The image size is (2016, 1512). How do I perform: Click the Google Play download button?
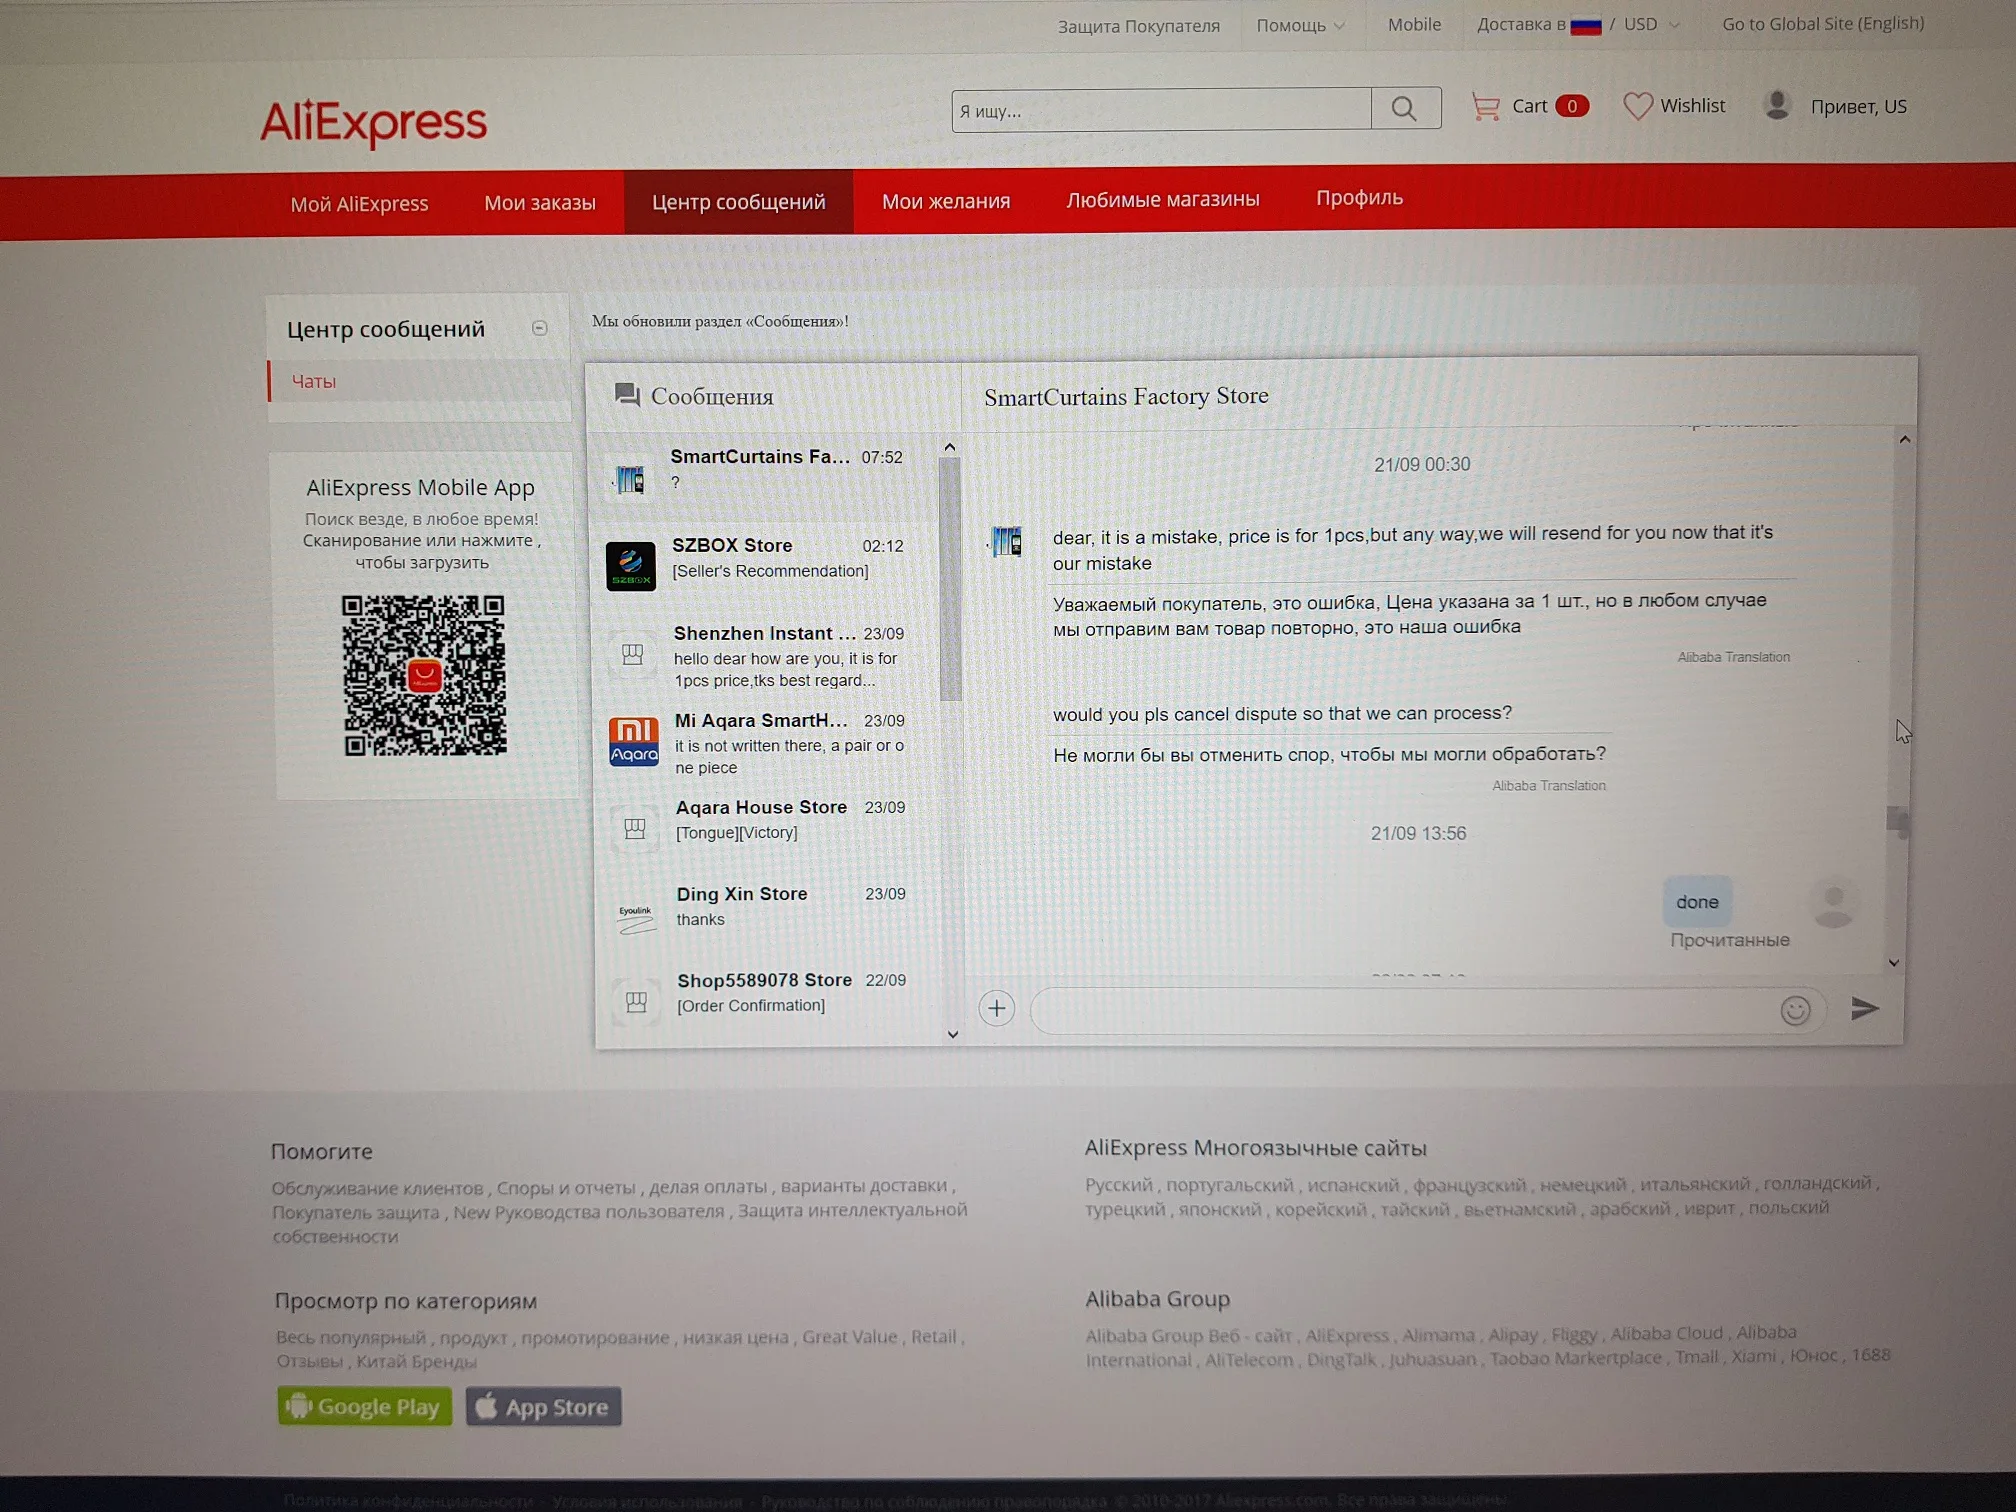[364, 1406]
